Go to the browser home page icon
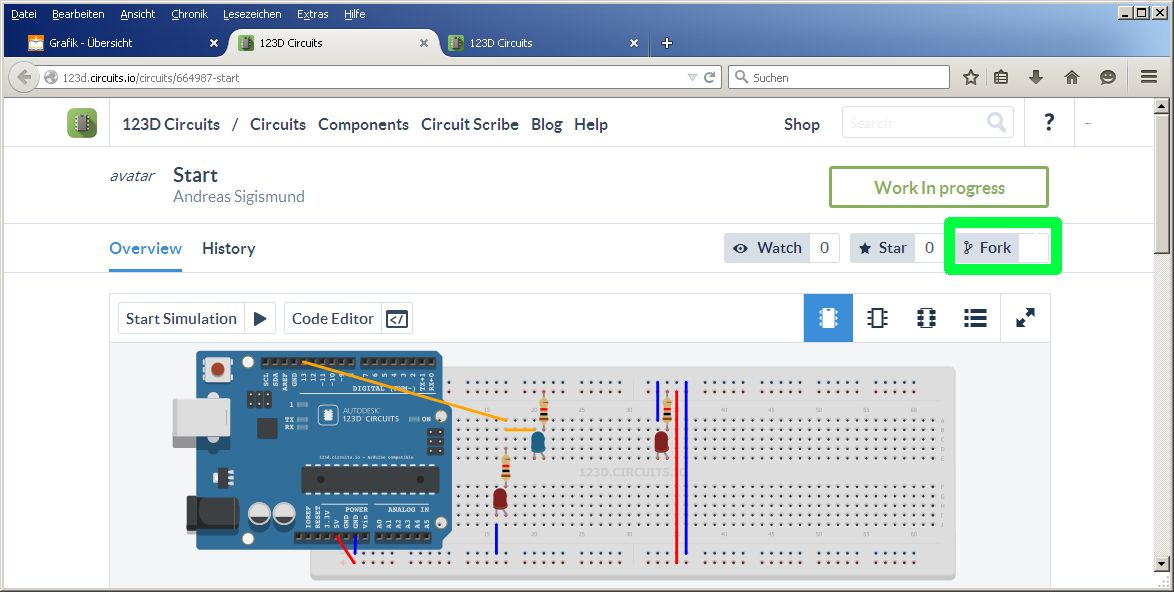The height and width of the screenshot is (592, 1174). (x=1072, y=77)
